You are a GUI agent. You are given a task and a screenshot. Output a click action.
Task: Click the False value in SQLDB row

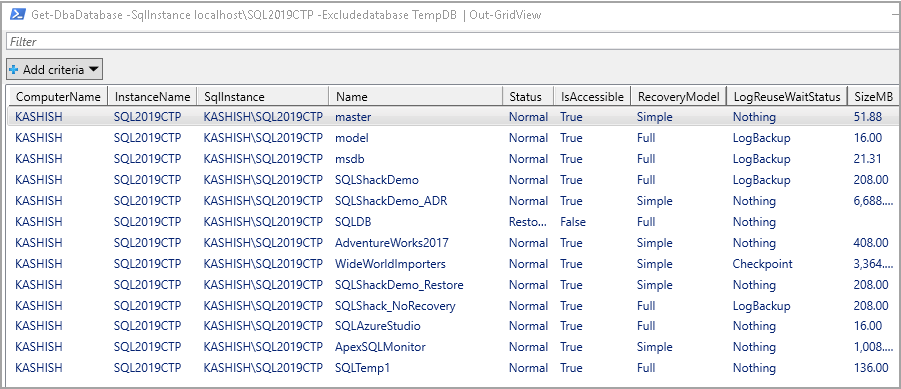(x=572, y=222)
